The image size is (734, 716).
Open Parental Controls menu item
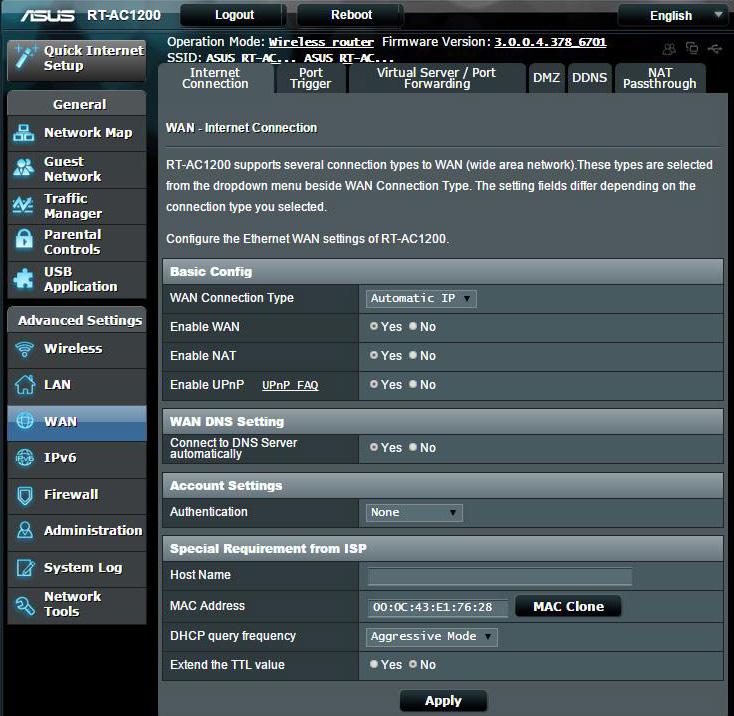click(x=77, y=242)
